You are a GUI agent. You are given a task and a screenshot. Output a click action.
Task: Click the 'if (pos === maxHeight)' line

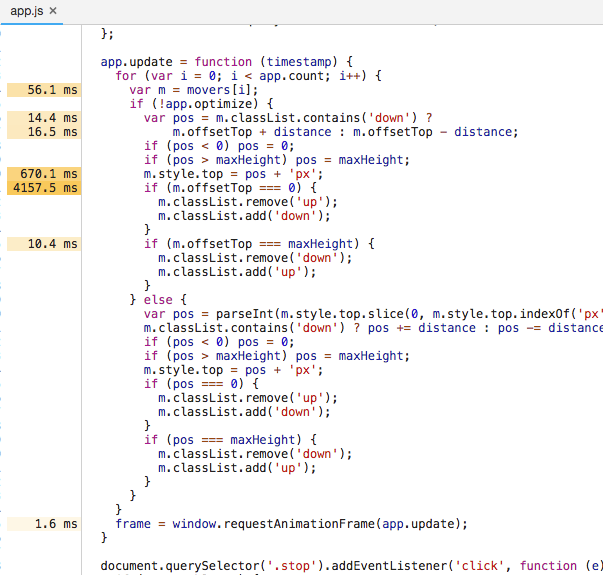pos(230,440)
